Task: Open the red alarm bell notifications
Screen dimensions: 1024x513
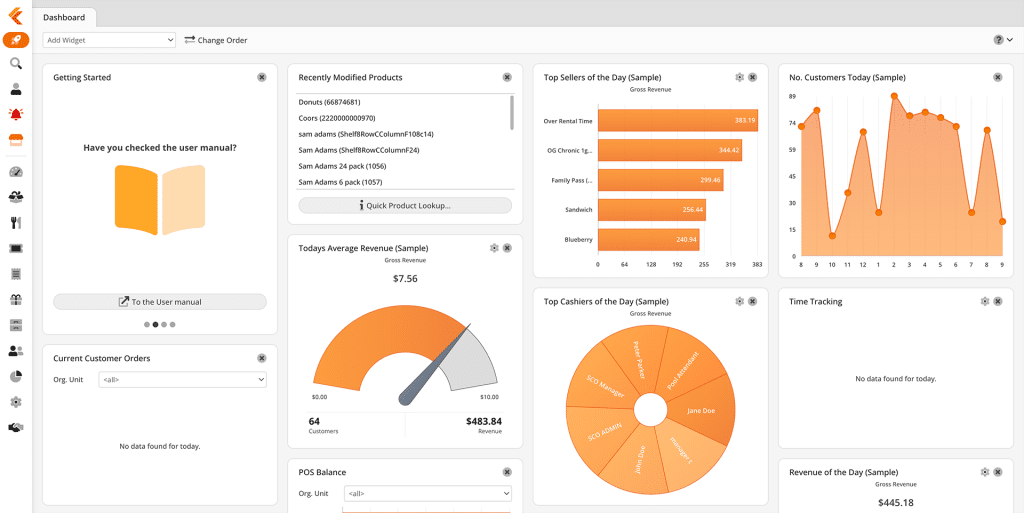Action: click(16, 114)
